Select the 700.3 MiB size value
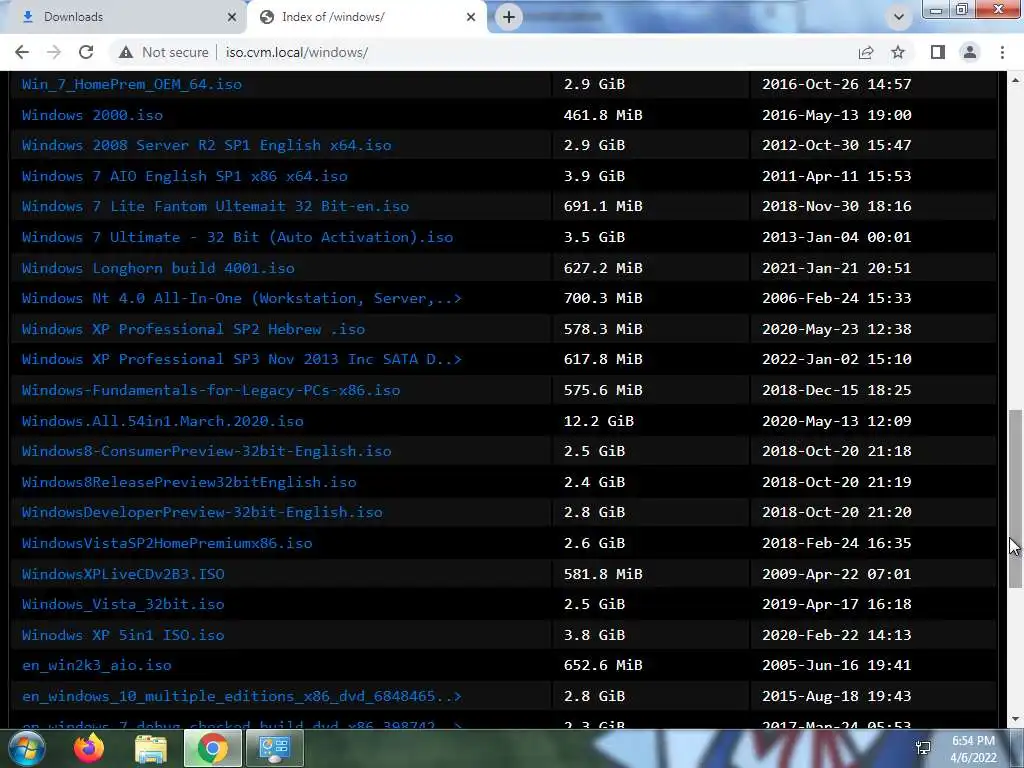The width and height of the screenshot is (1024, 768). pyautogui.click(x=603, y=298)
